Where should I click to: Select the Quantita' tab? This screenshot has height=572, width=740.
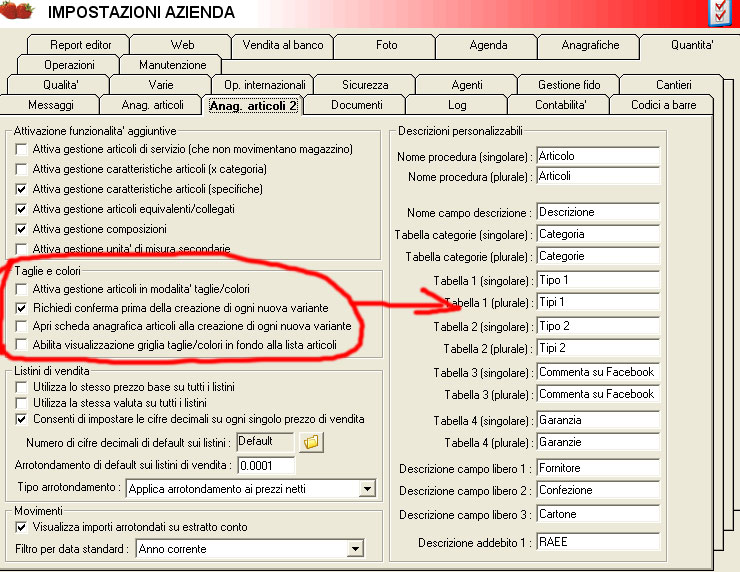(x=691, y=45)
